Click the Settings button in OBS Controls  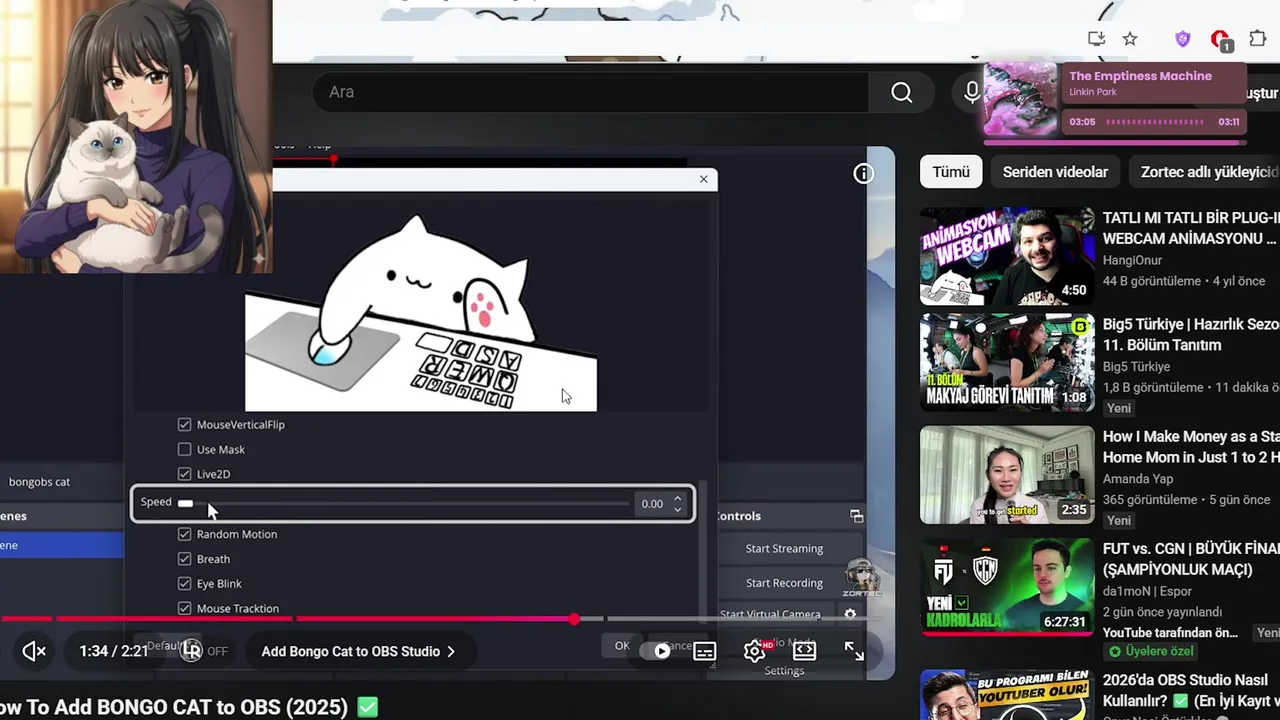click(x=784, y=670)
